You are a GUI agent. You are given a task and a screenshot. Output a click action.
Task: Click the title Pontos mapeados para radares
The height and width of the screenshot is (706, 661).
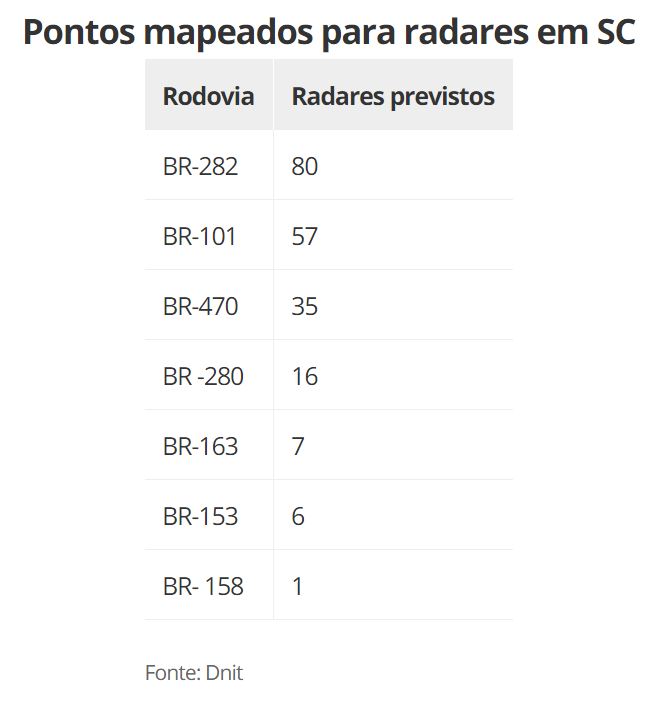point(329,32)
